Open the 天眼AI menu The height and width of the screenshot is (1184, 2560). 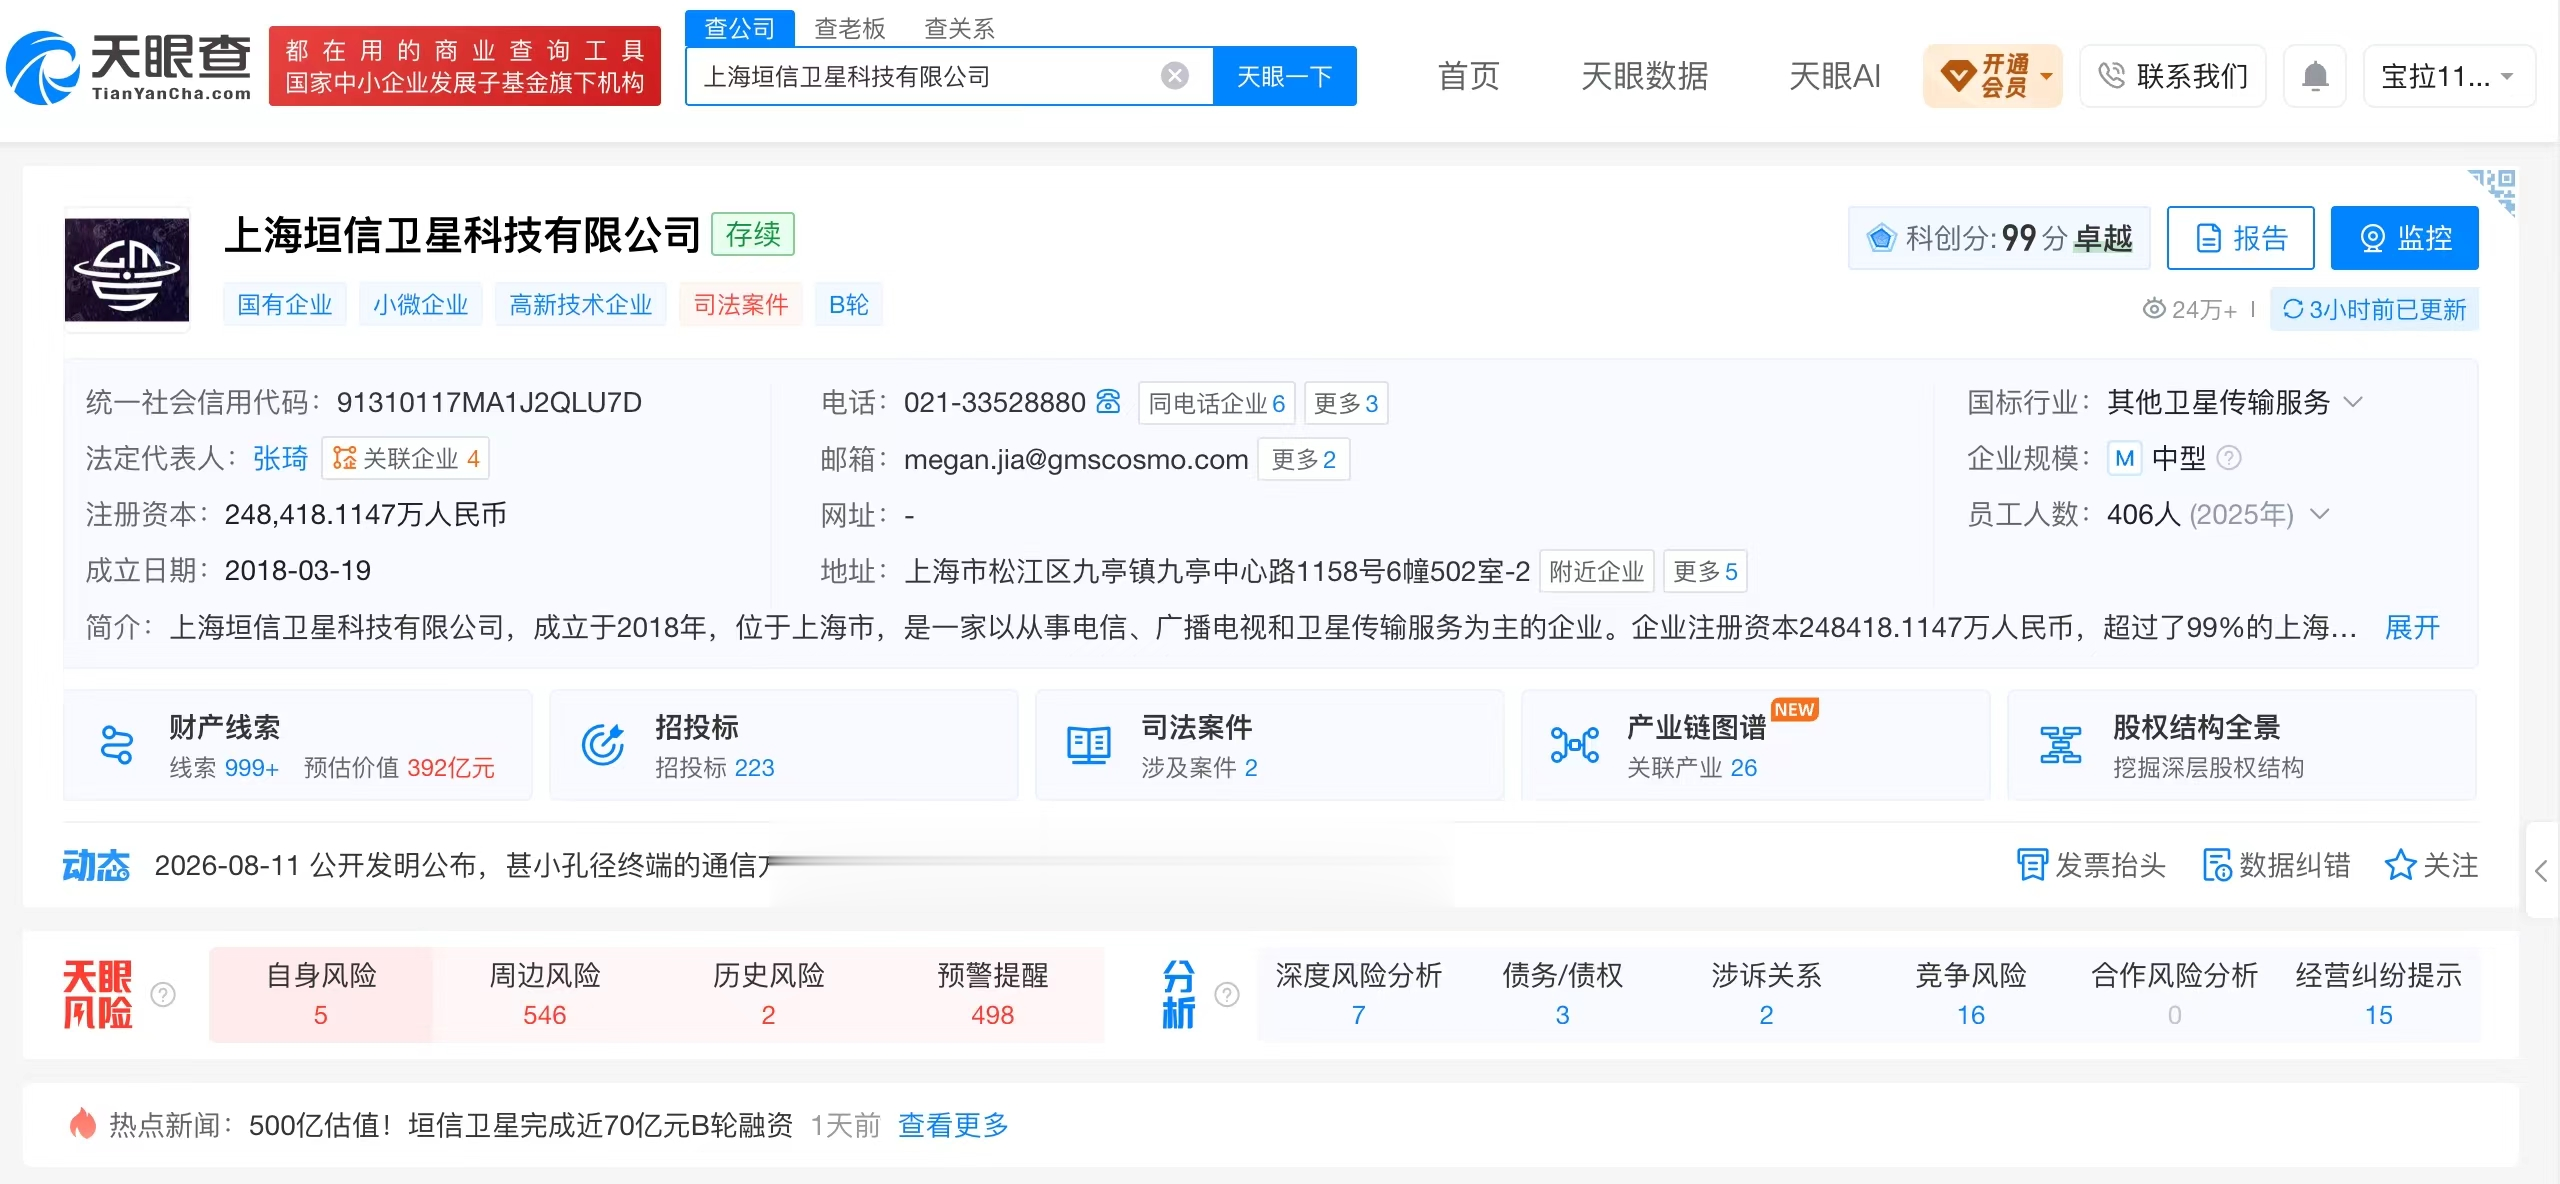tap(1834, 76)
